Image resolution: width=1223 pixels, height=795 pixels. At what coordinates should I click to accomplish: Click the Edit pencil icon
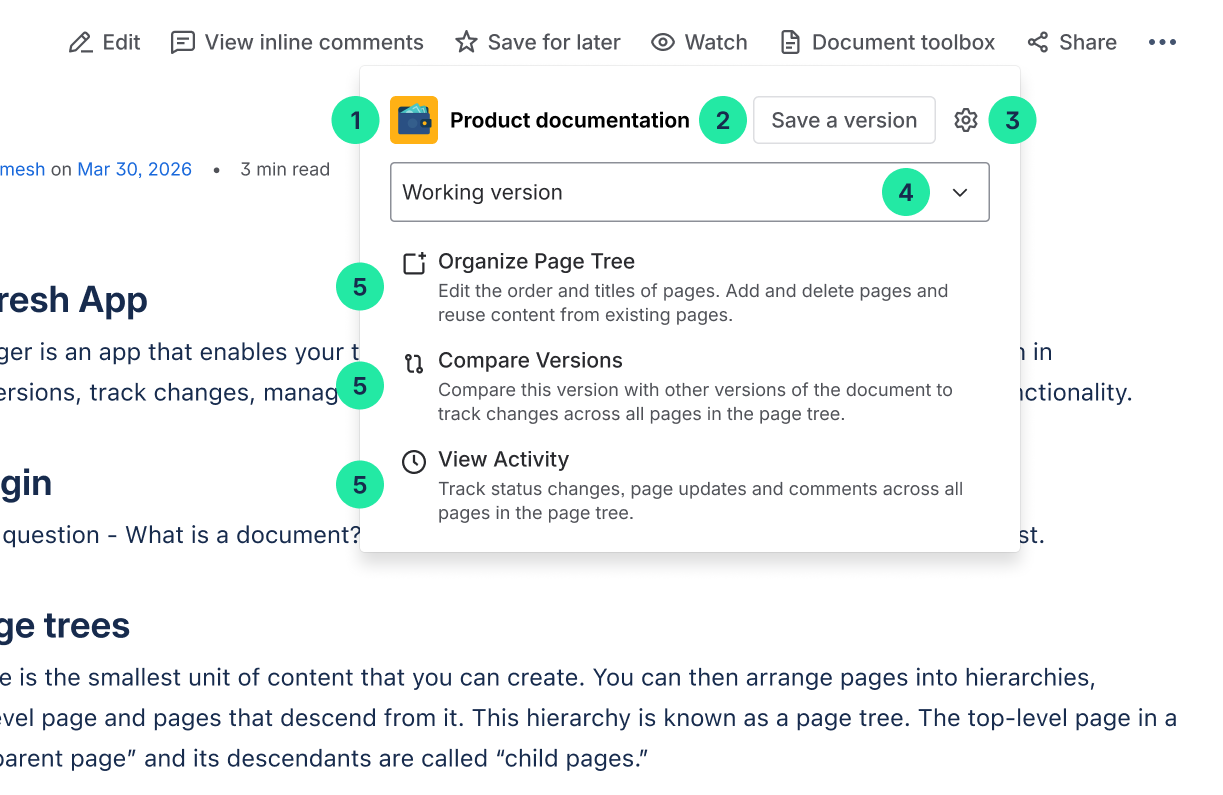click(80, 43)
